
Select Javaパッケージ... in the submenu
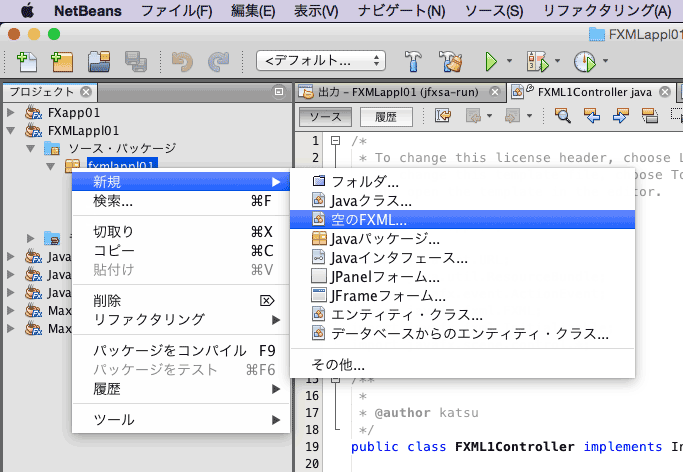click(463, 239)
